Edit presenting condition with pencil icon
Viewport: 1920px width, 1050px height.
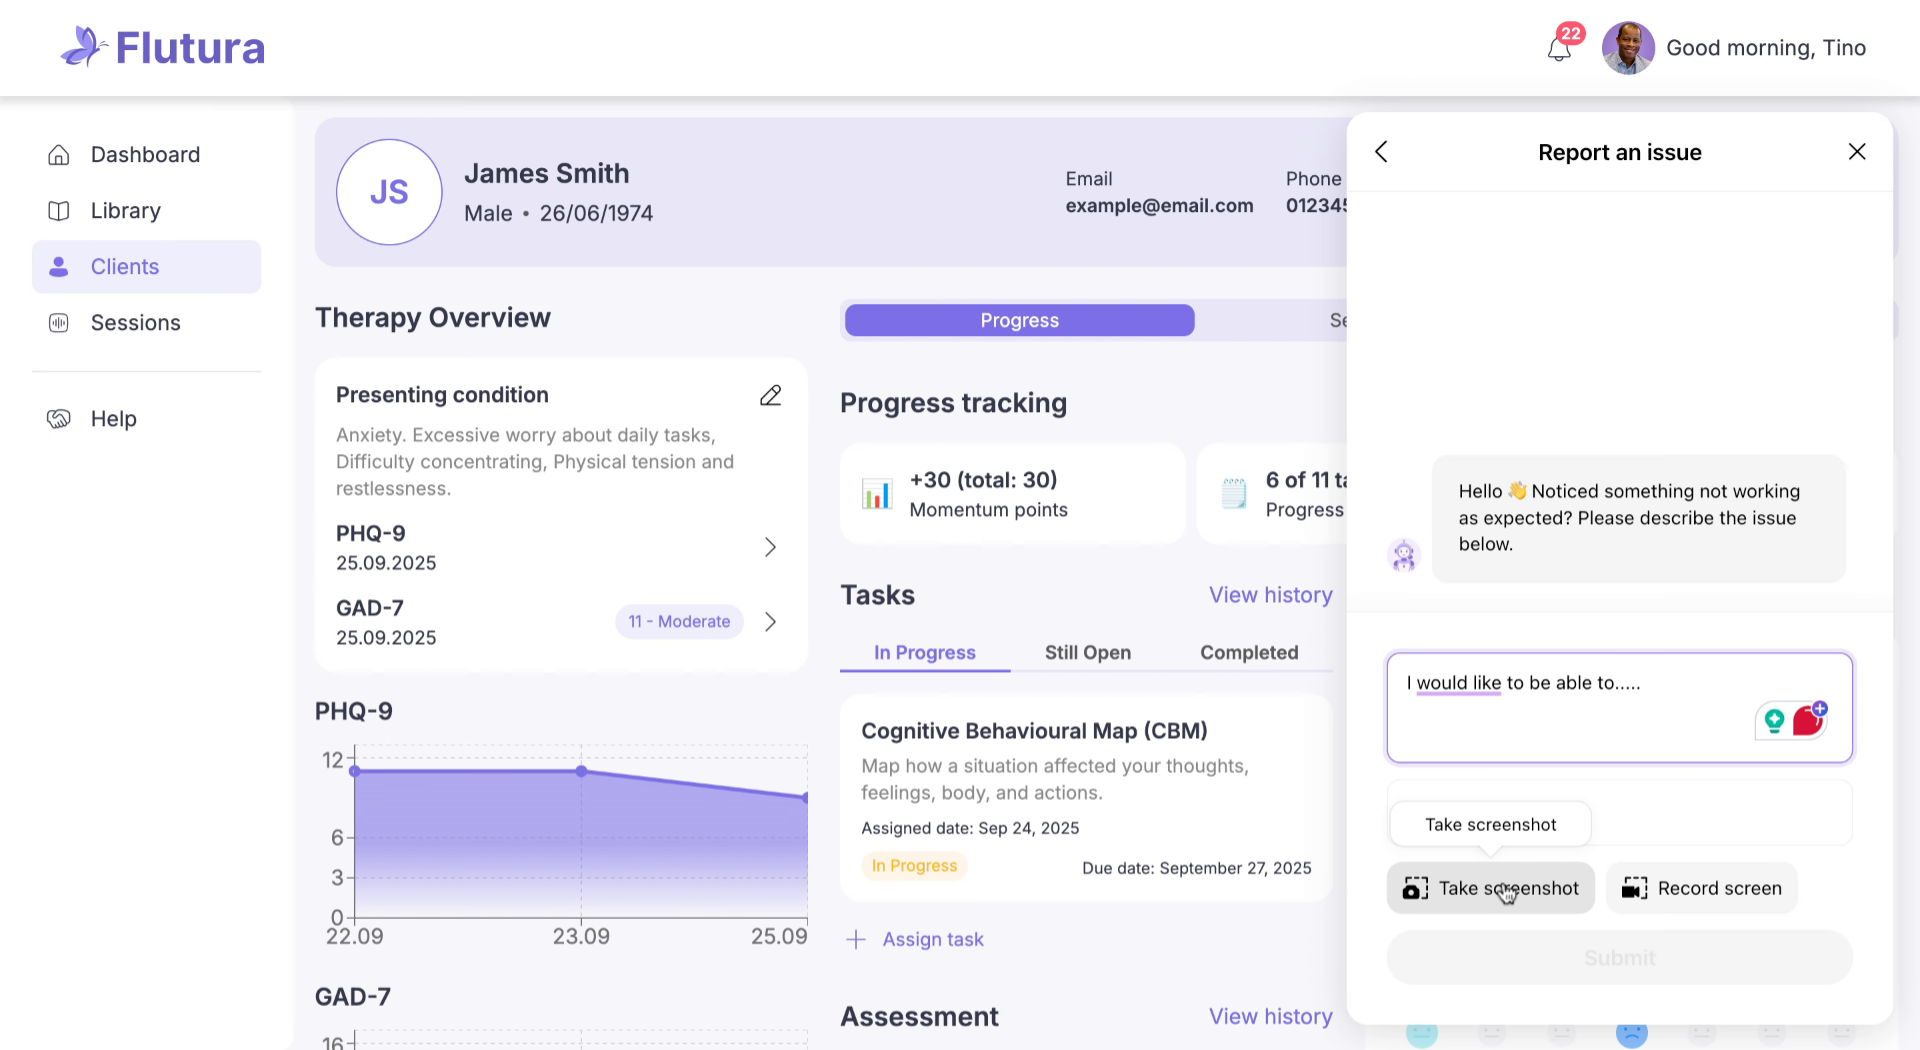(770, 396)
